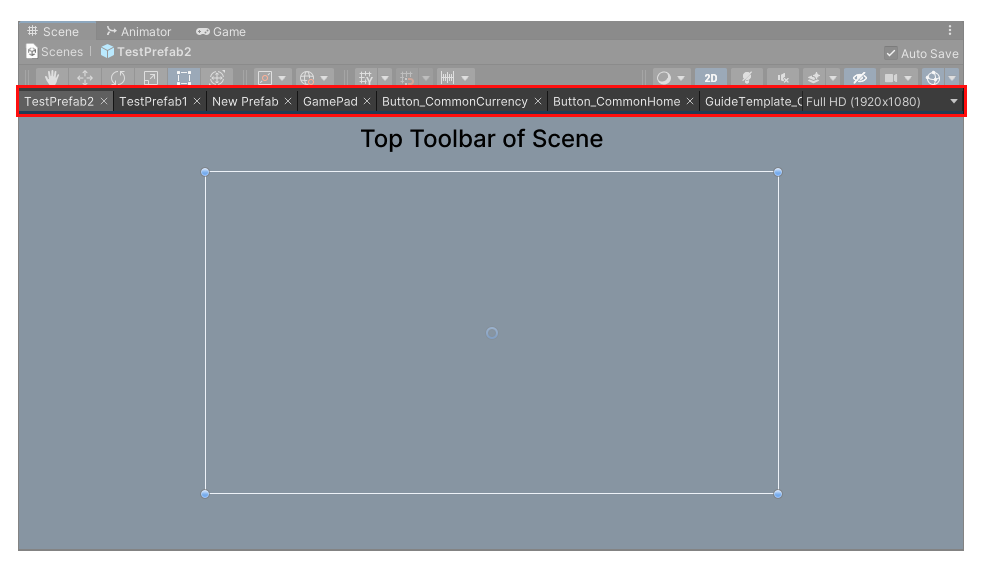
Task: Open the Full HD (1920x1080) resolution dropdown
Action: tap(881, 101)
